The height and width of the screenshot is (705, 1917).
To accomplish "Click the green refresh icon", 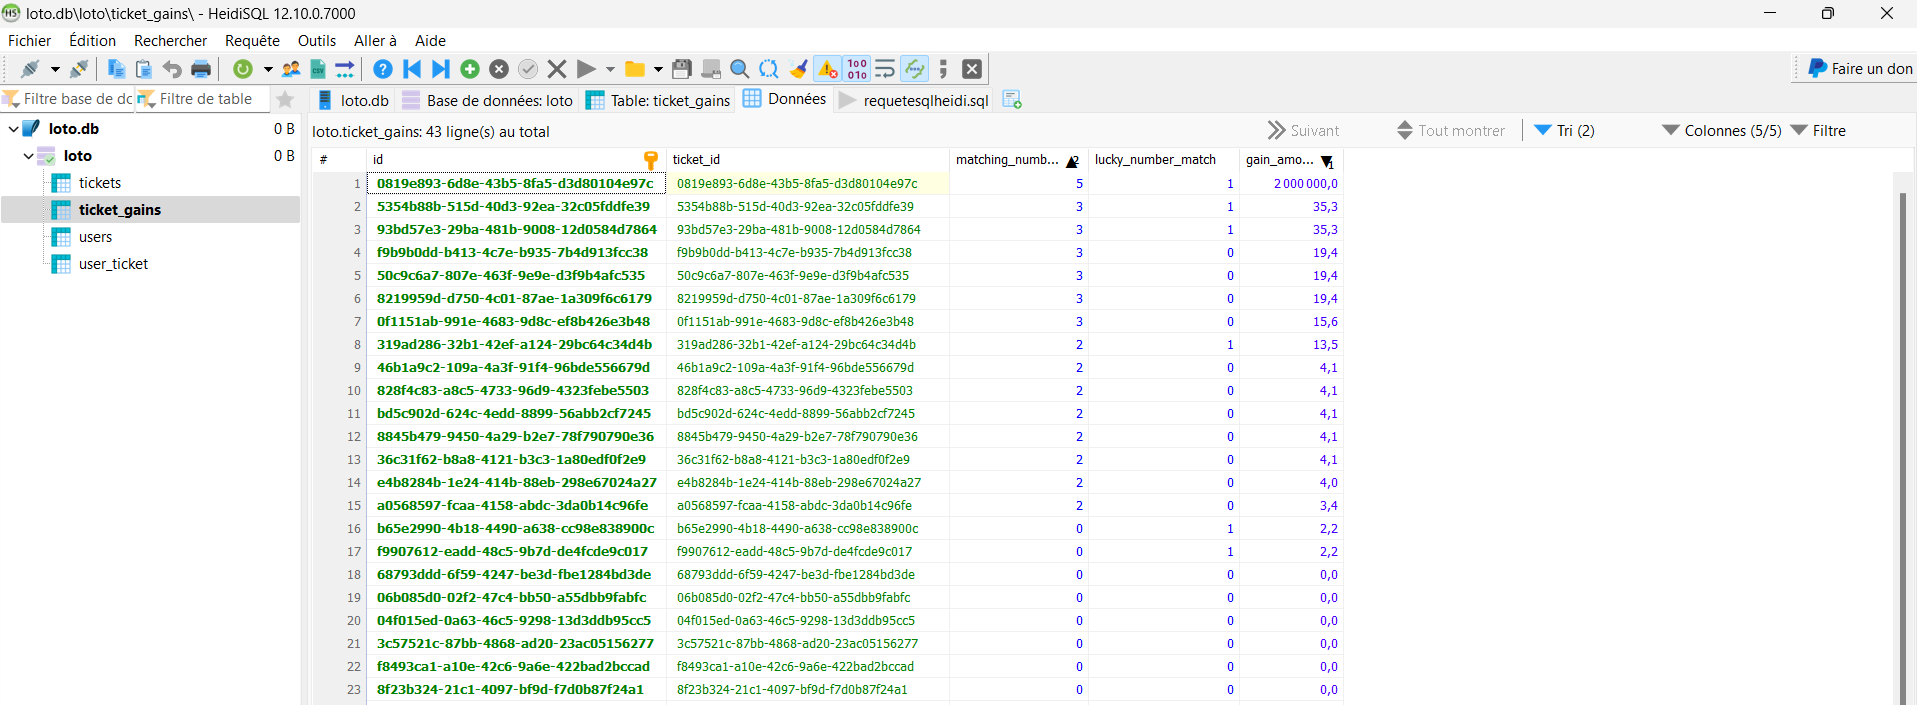I will click(242, 69).
